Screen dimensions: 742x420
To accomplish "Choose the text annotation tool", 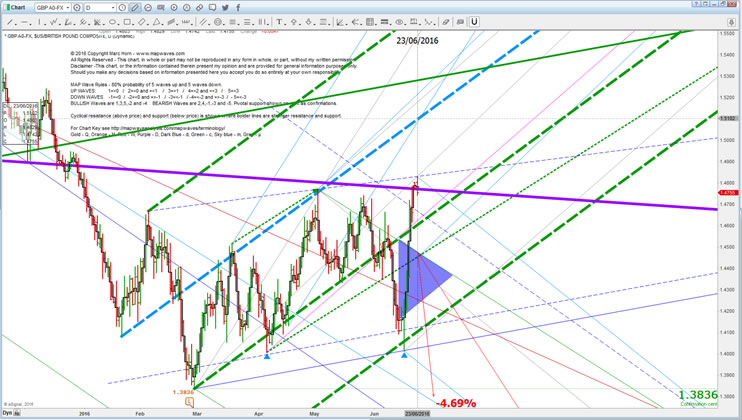I will pos(279,22).
